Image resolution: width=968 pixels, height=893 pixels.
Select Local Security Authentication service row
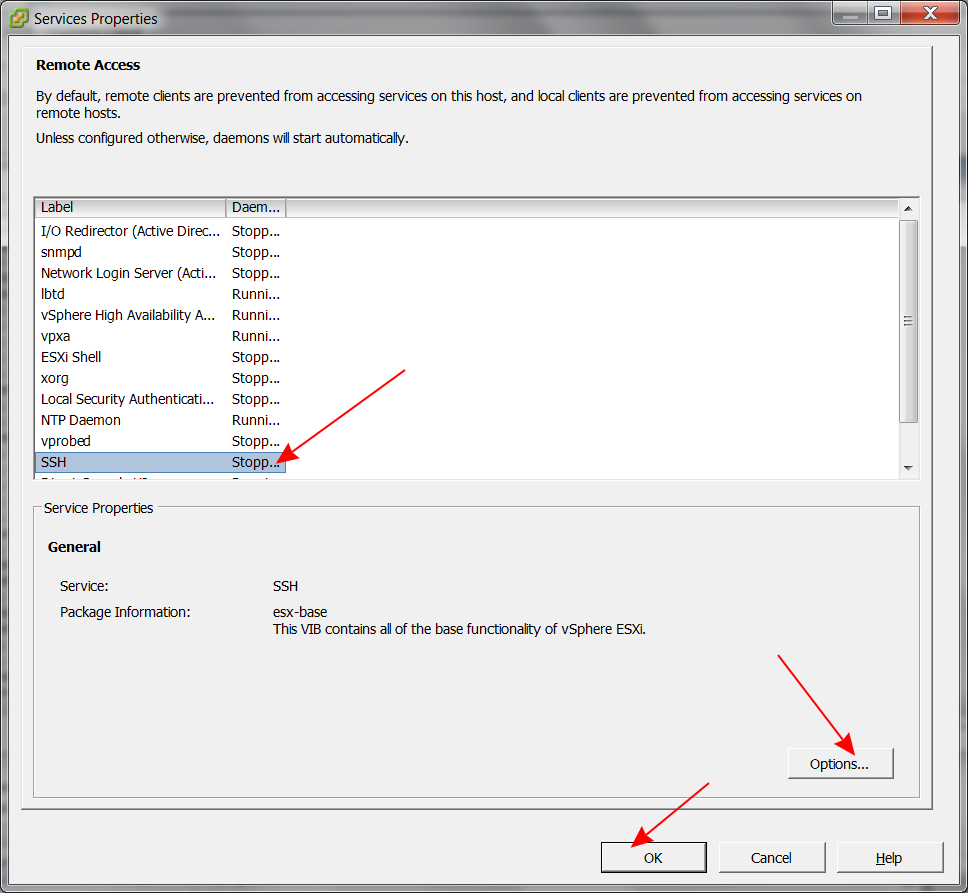(x=128, y=399)
